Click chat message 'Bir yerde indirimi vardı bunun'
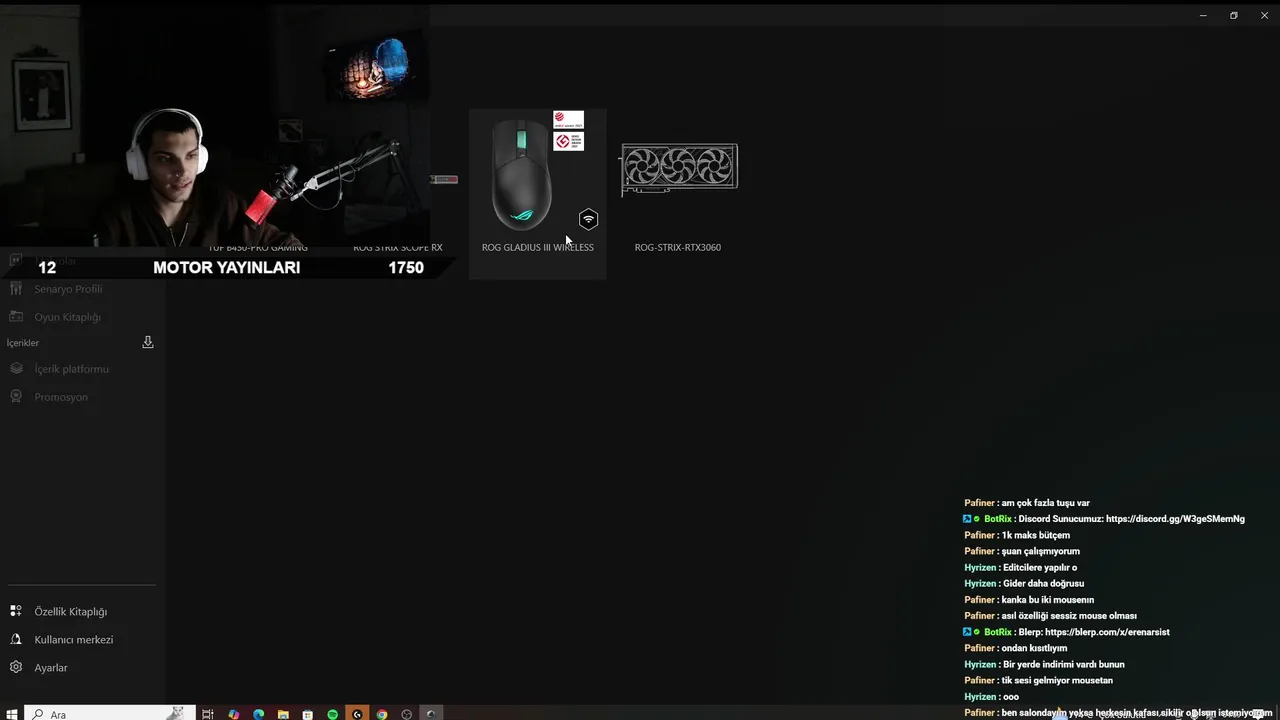This screenshot has height=720, width=1280. pyautogui.click(x=1063, y=664)
